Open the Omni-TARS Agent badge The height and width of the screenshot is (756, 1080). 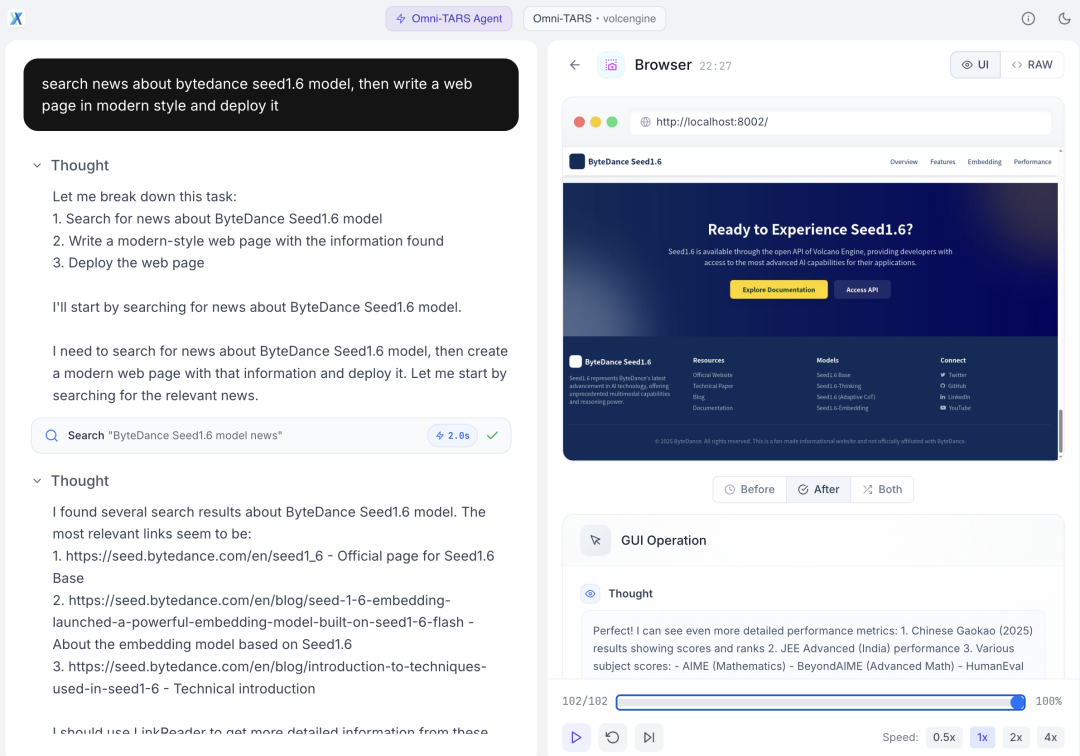pos(448,18)
